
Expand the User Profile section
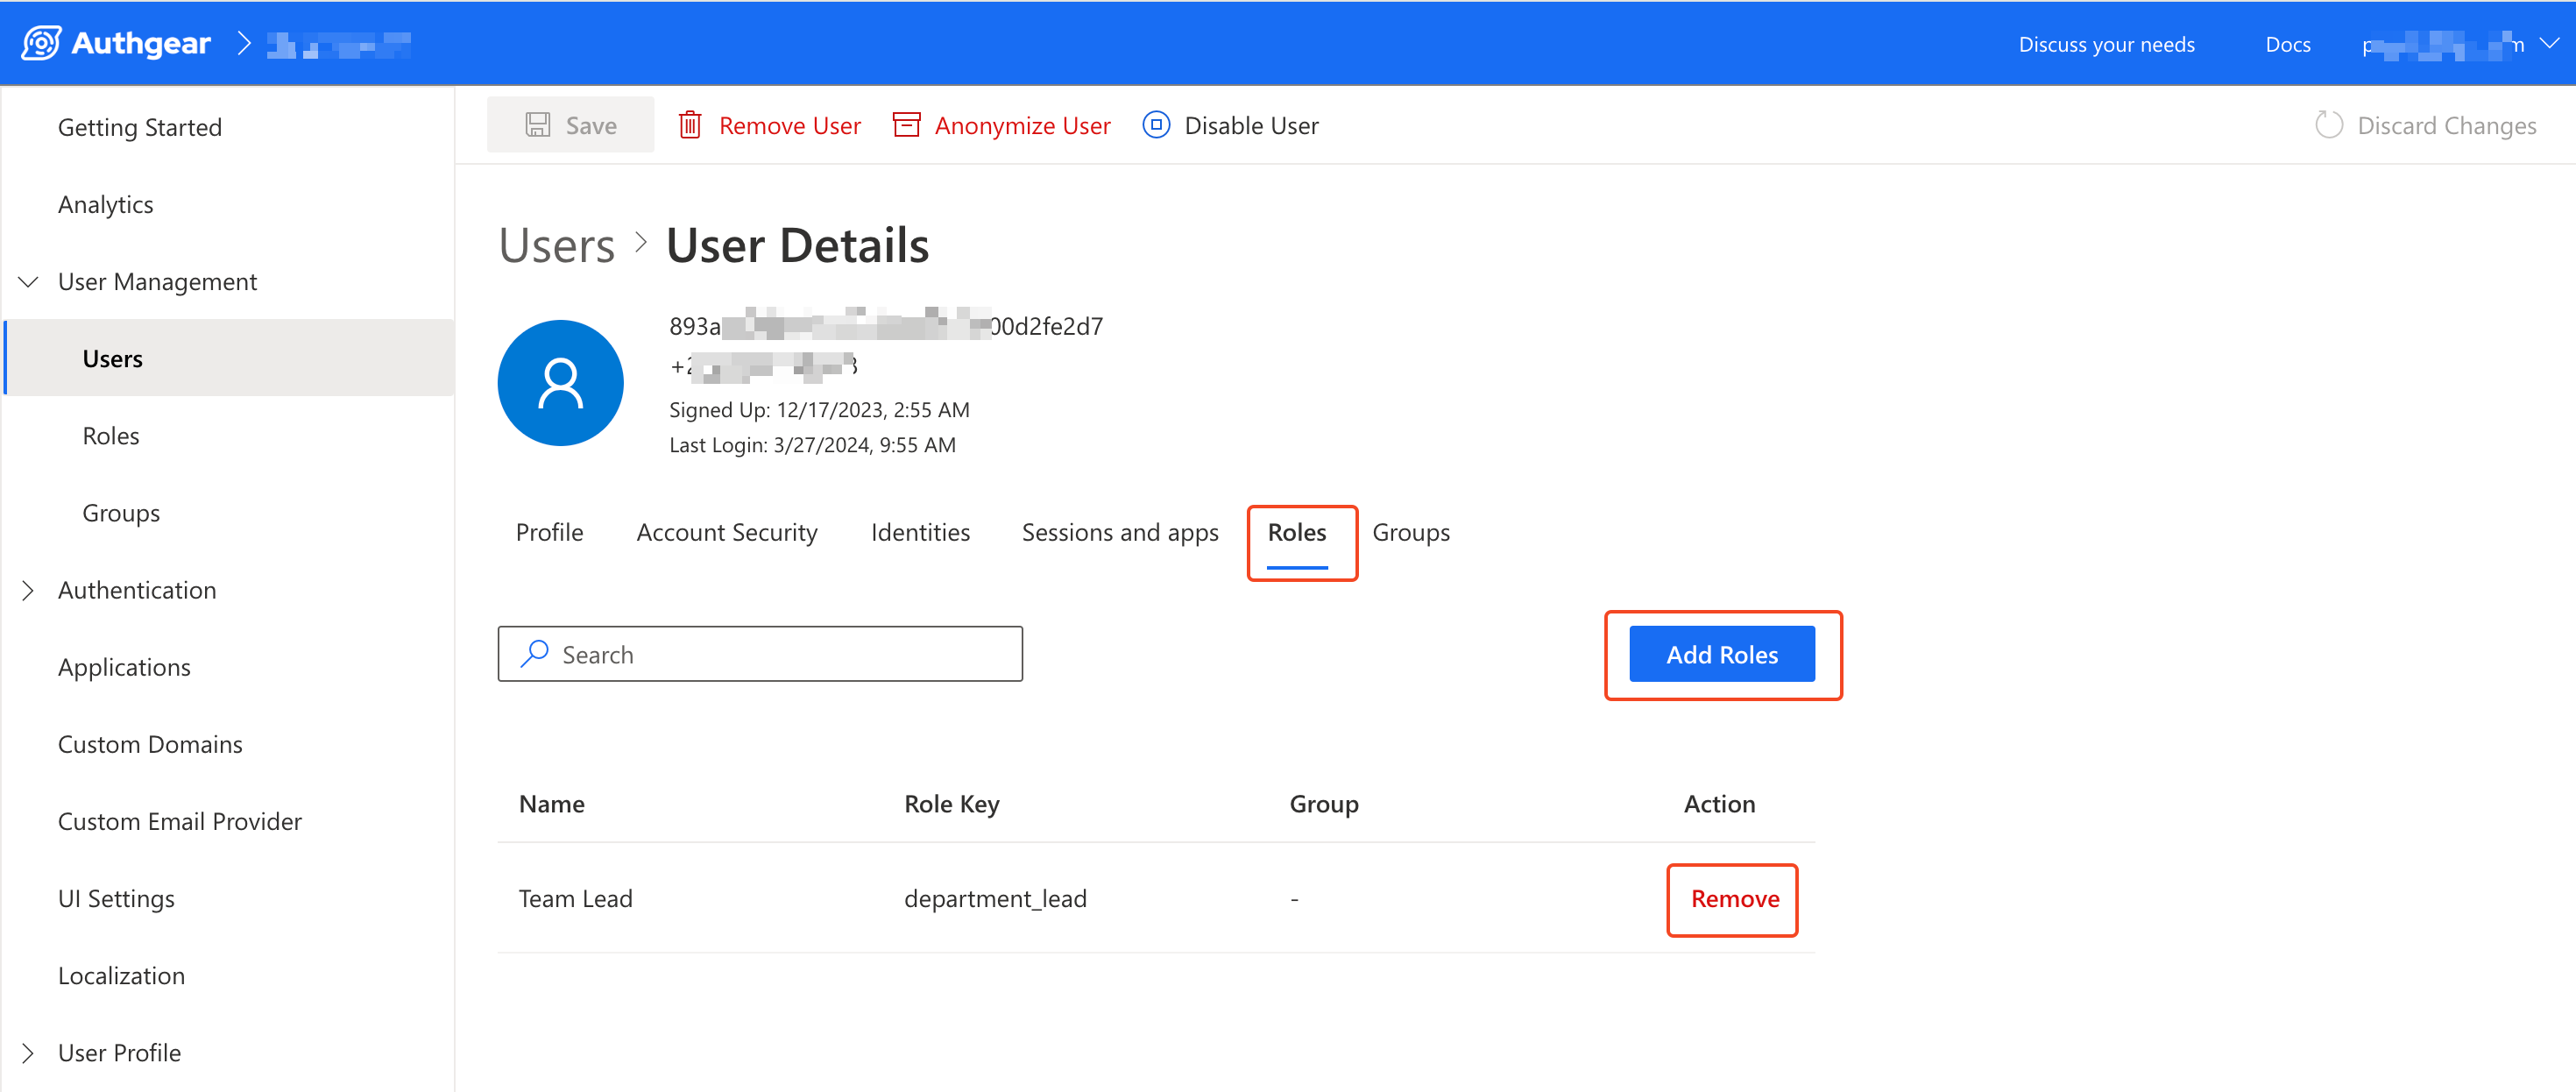pos(29,1053)
